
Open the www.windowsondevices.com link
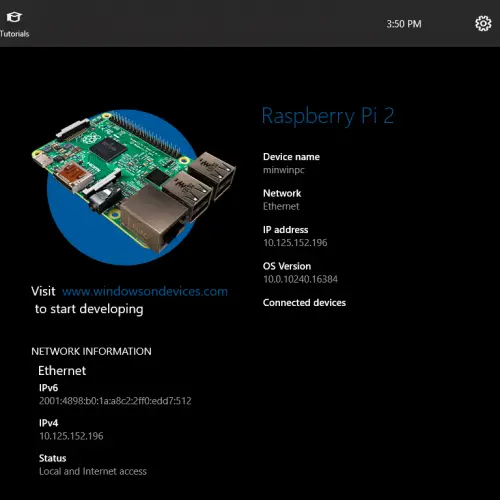pos(145,291)
